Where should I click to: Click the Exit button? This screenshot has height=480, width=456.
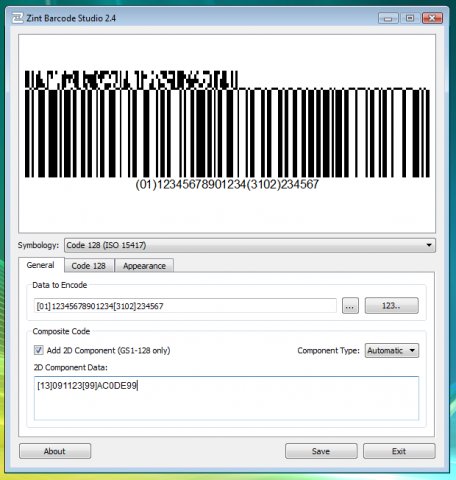point(399,451)
